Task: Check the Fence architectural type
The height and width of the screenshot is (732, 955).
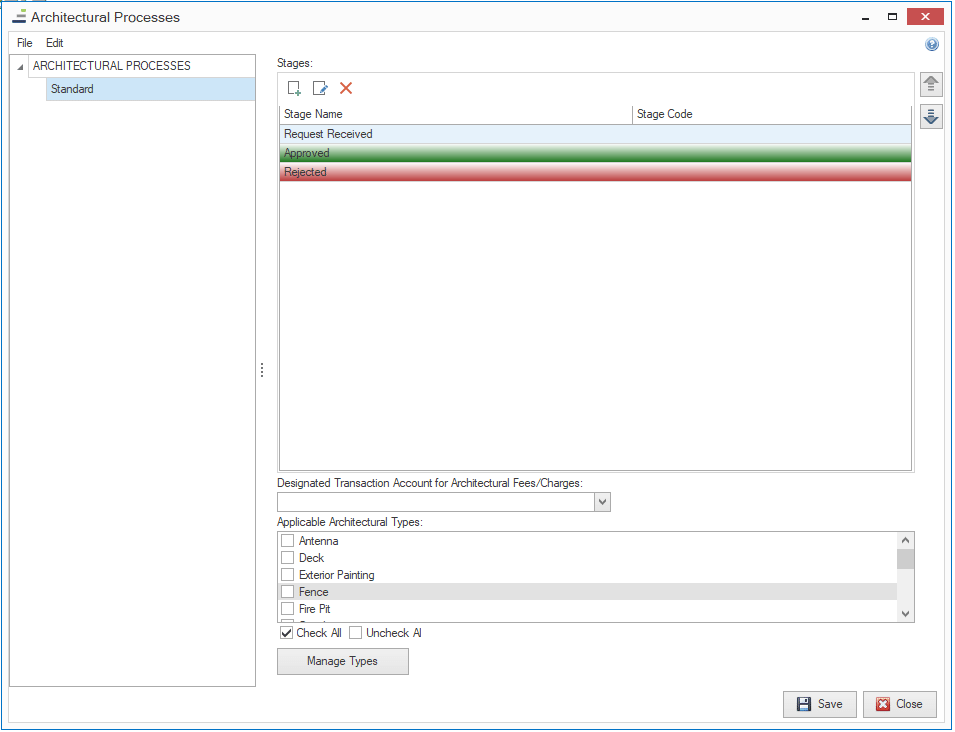Action: [x=287, y=592]
